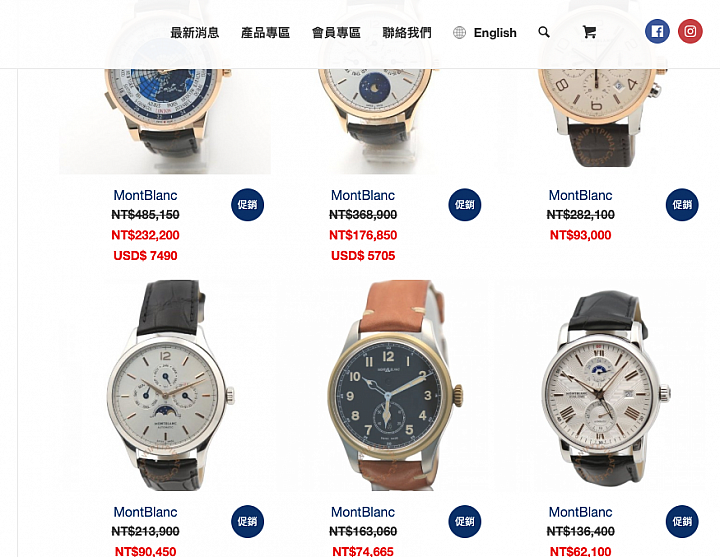This screenshot has width=720, height=557.
Task: Open the search magnifier icon
Action: 544,32
